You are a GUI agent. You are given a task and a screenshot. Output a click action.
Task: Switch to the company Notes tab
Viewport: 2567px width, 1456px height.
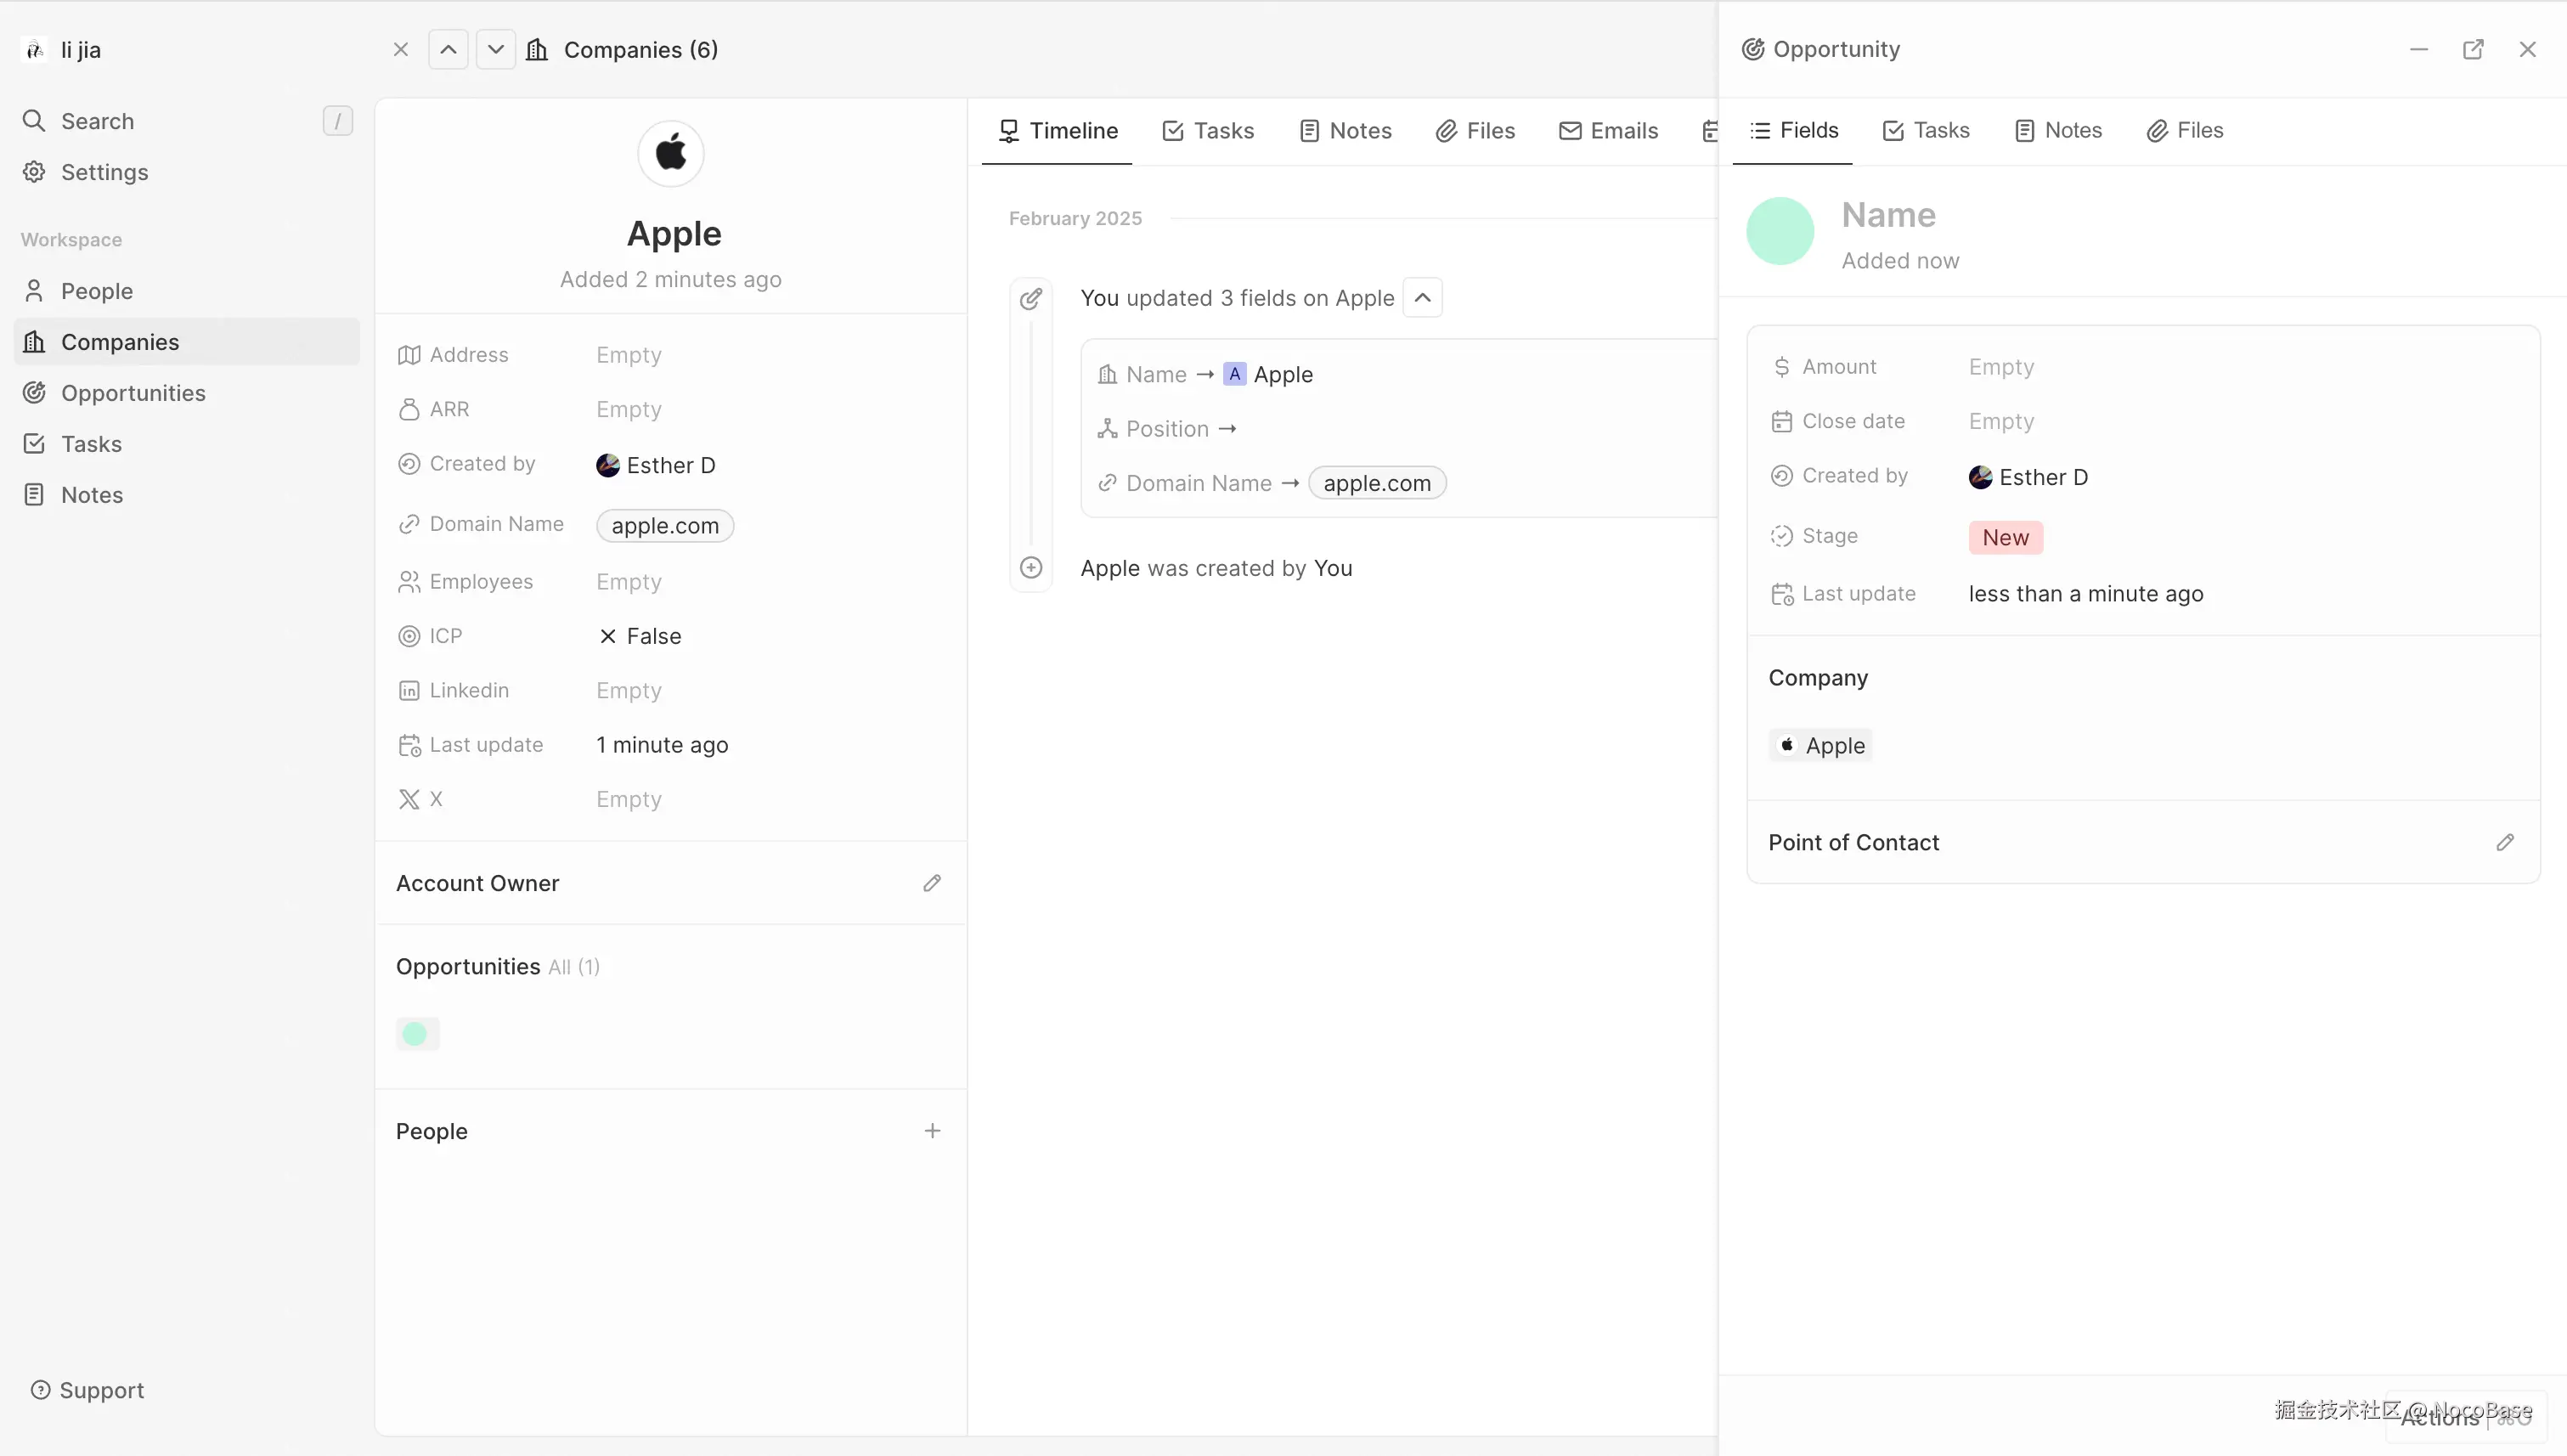click(1345, 131)
